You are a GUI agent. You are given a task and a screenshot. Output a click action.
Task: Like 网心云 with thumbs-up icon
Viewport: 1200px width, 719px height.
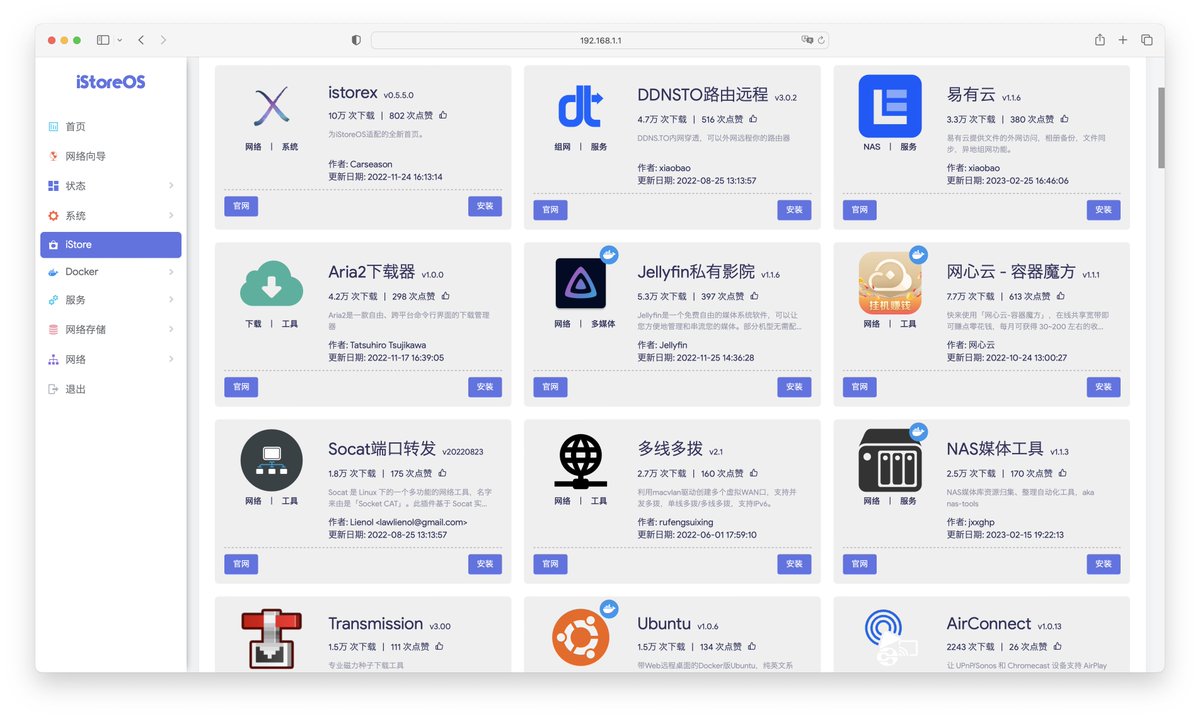click(x=1062, y=296)
